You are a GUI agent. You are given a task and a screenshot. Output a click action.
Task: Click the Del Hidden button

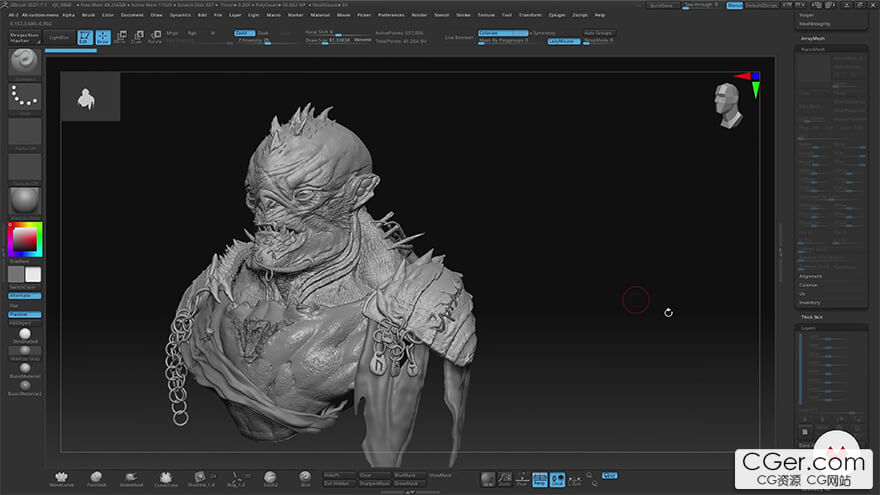pyautogui.click(x=337, y=483)
